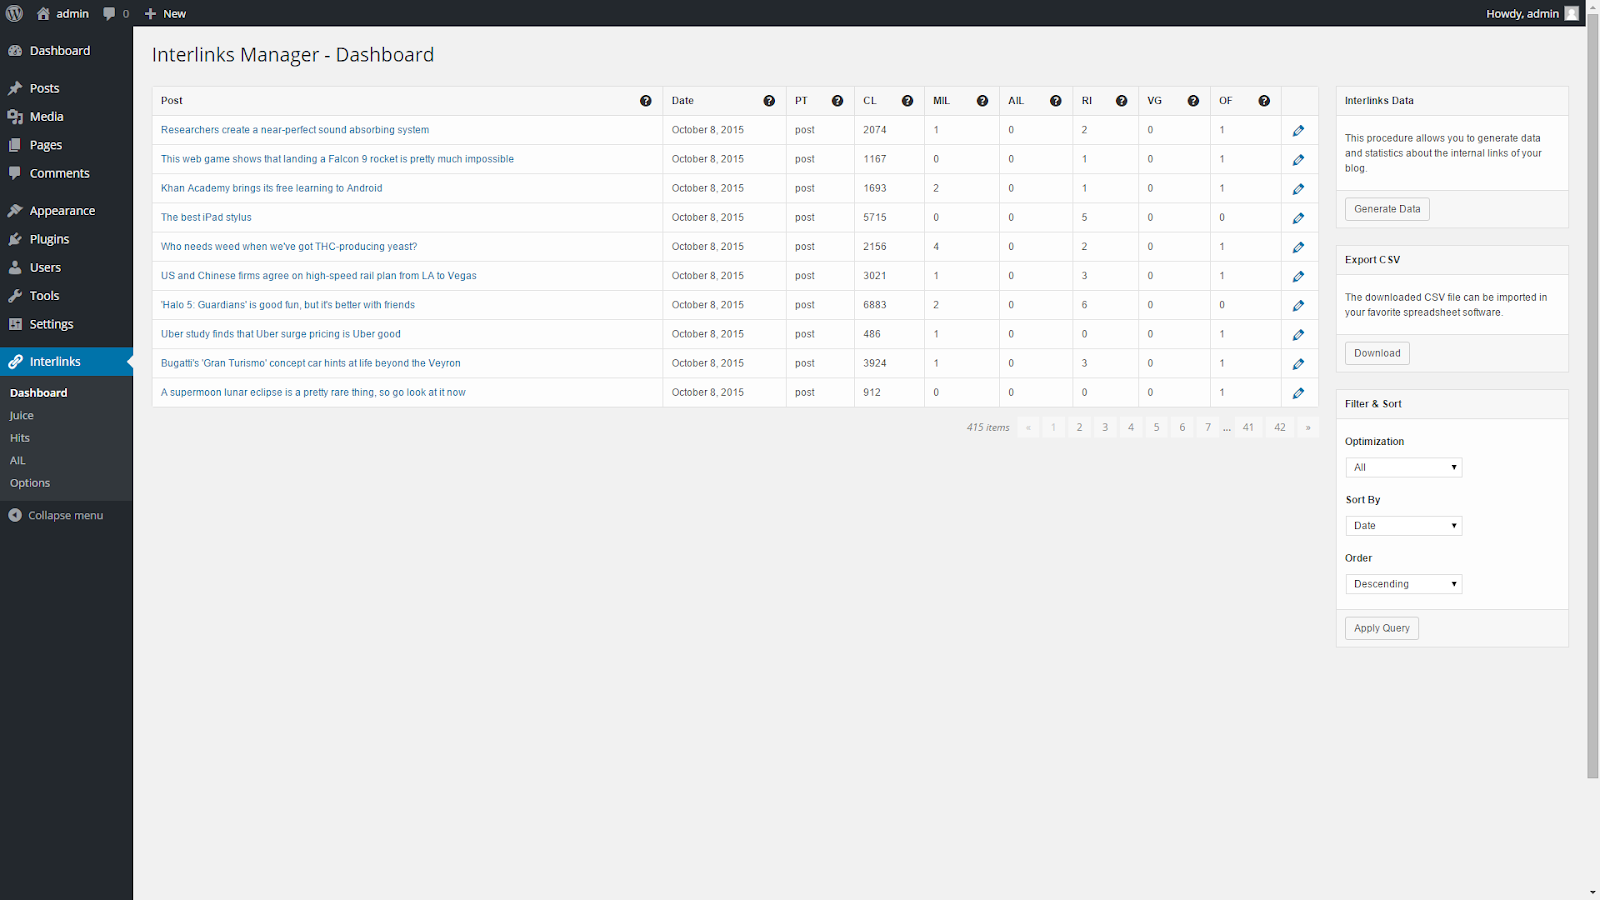The width and height of the screenshot is (1600, 900).
Task: Click the Generate Data button
Action: [x=1387, y=209]
